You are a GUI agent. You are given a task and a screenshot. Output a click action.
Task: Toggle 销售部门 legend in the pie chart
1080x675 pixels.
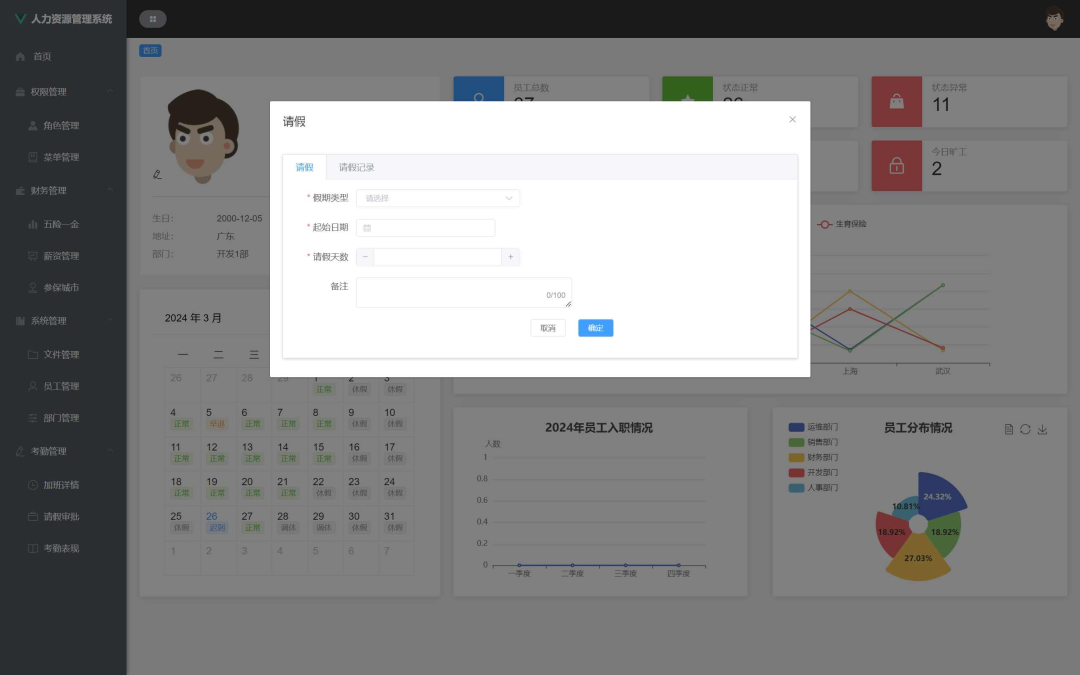click(813, 442)
